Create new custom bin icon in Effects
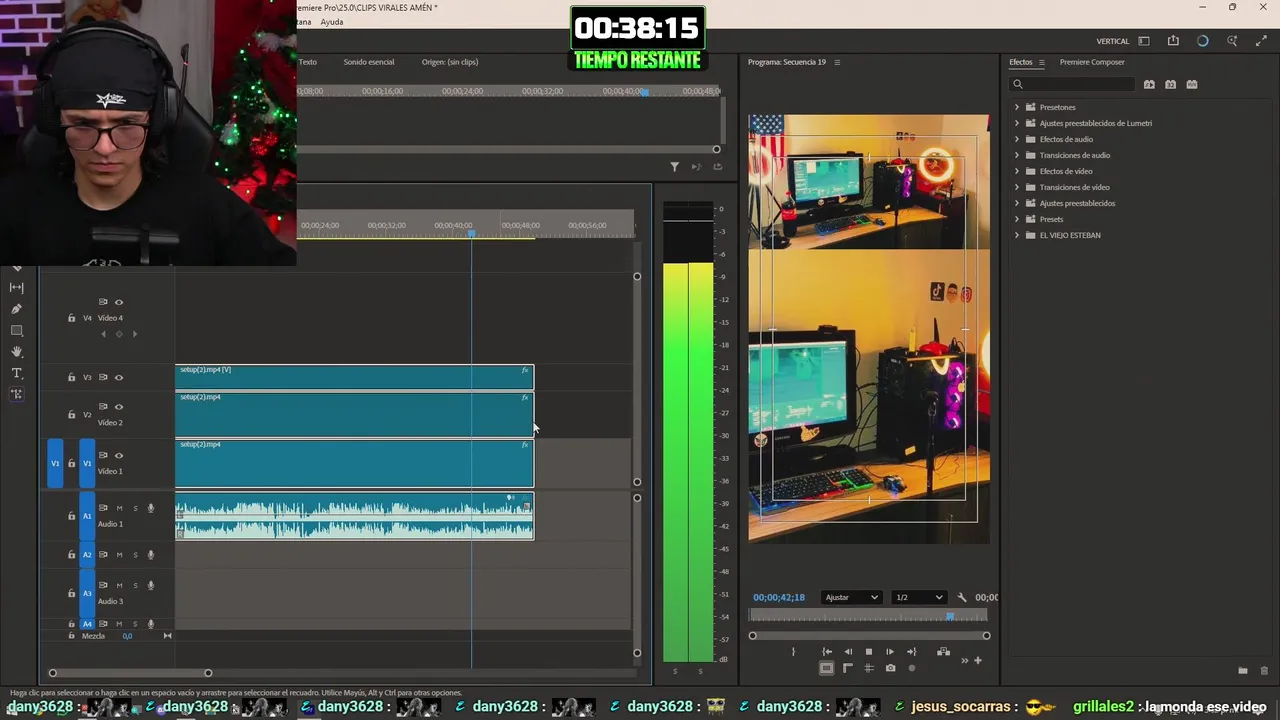1280x720 pixels. point(1242,671)
